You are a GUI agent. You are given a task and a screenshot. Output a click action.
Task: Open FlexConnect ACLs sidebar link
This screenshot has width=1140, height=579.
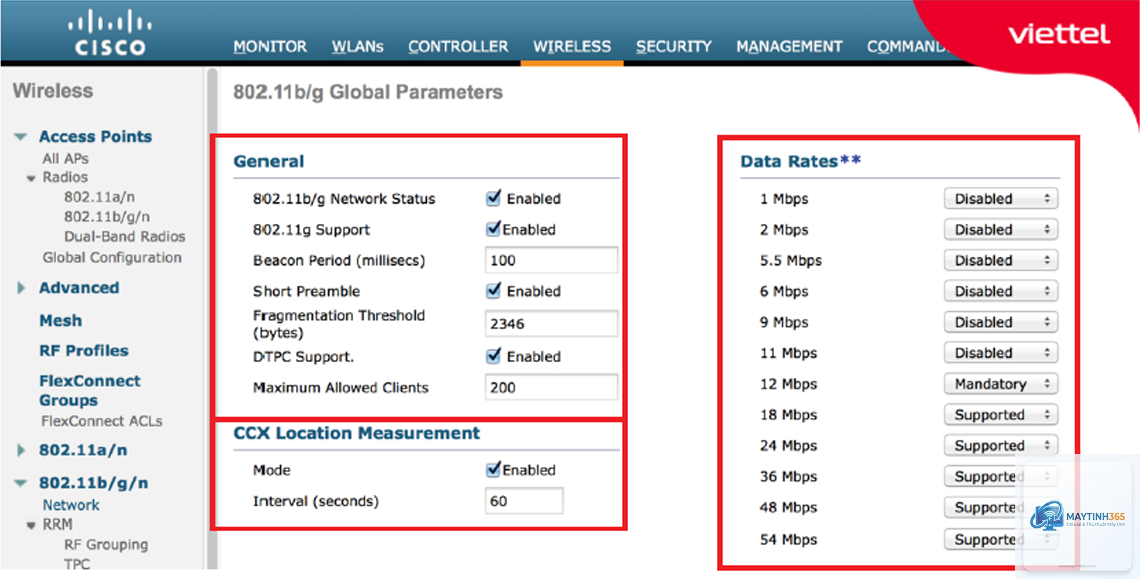click(102, 421)
